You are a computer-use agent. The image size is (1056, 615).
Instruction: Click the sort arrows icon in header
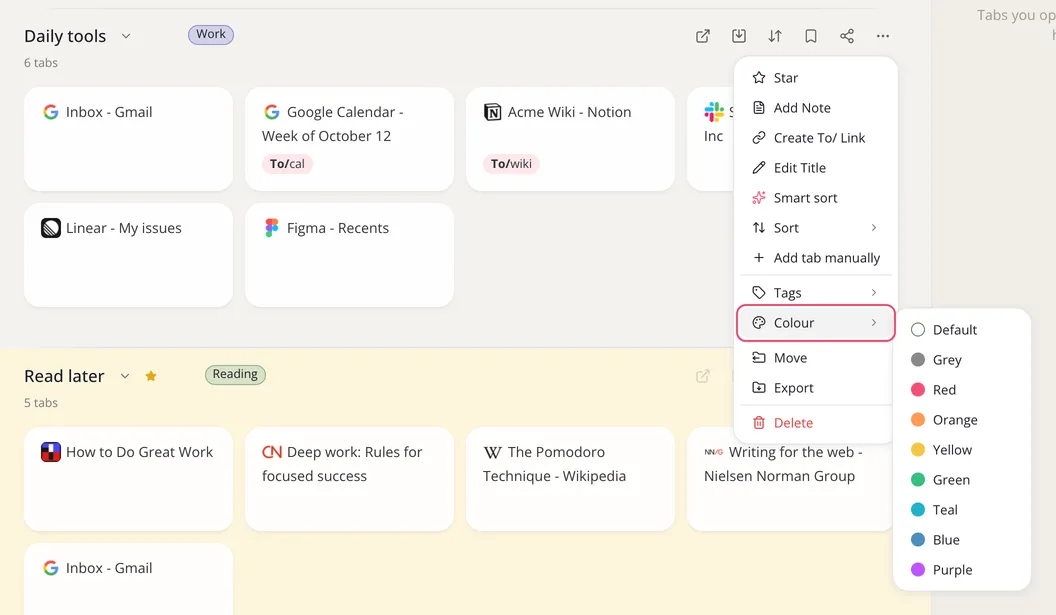click(775, 36)
